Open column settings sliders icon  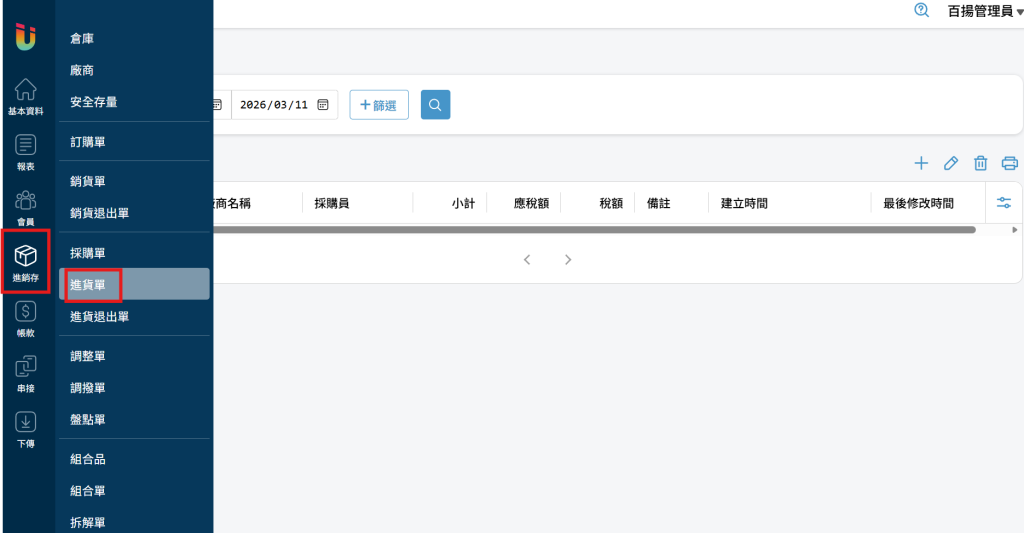[1004, 203]
